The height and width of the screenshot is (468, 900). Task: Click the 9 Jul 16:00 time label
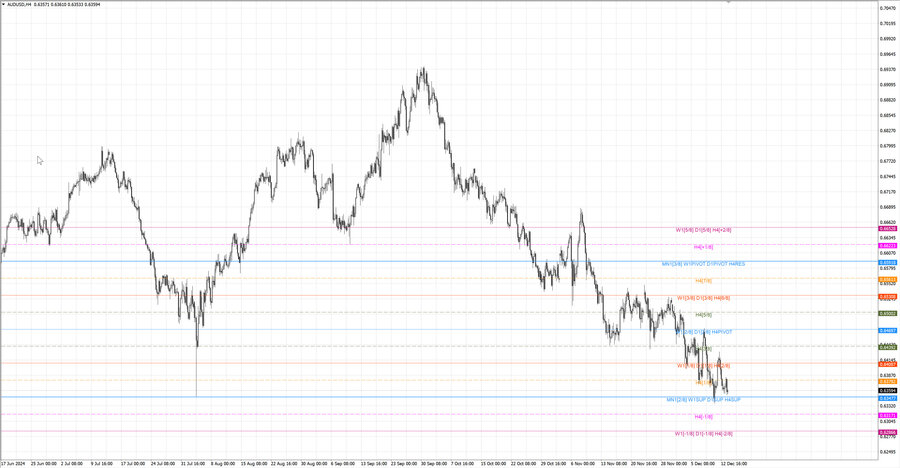pyautogui.click(x=102, y=463)
